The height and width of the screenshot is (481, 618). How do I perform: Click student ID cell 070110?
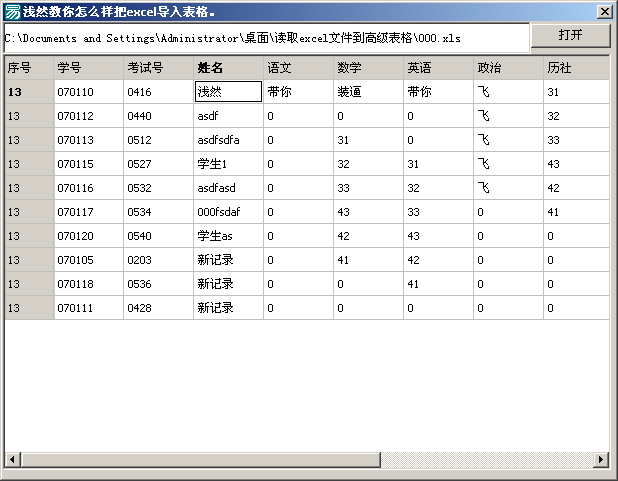[x=89, y=92]
